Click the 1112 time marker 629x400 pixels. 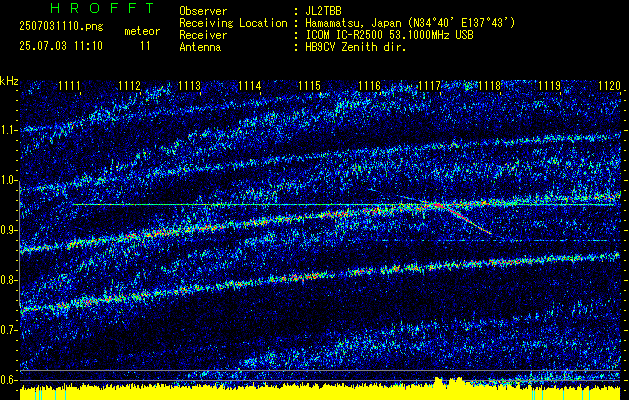pyautogui.click(x=129, y=86)
